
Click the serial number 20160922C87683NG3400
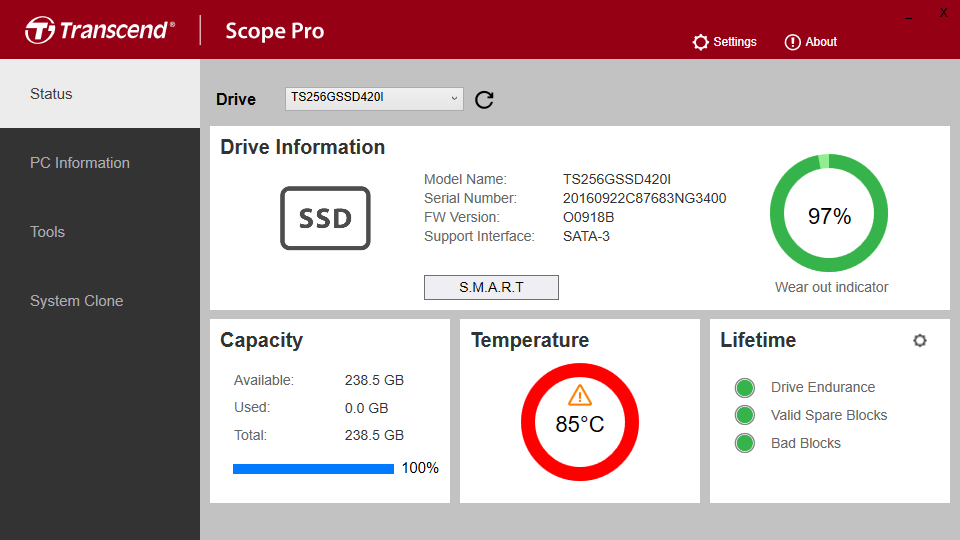point(645,198)
